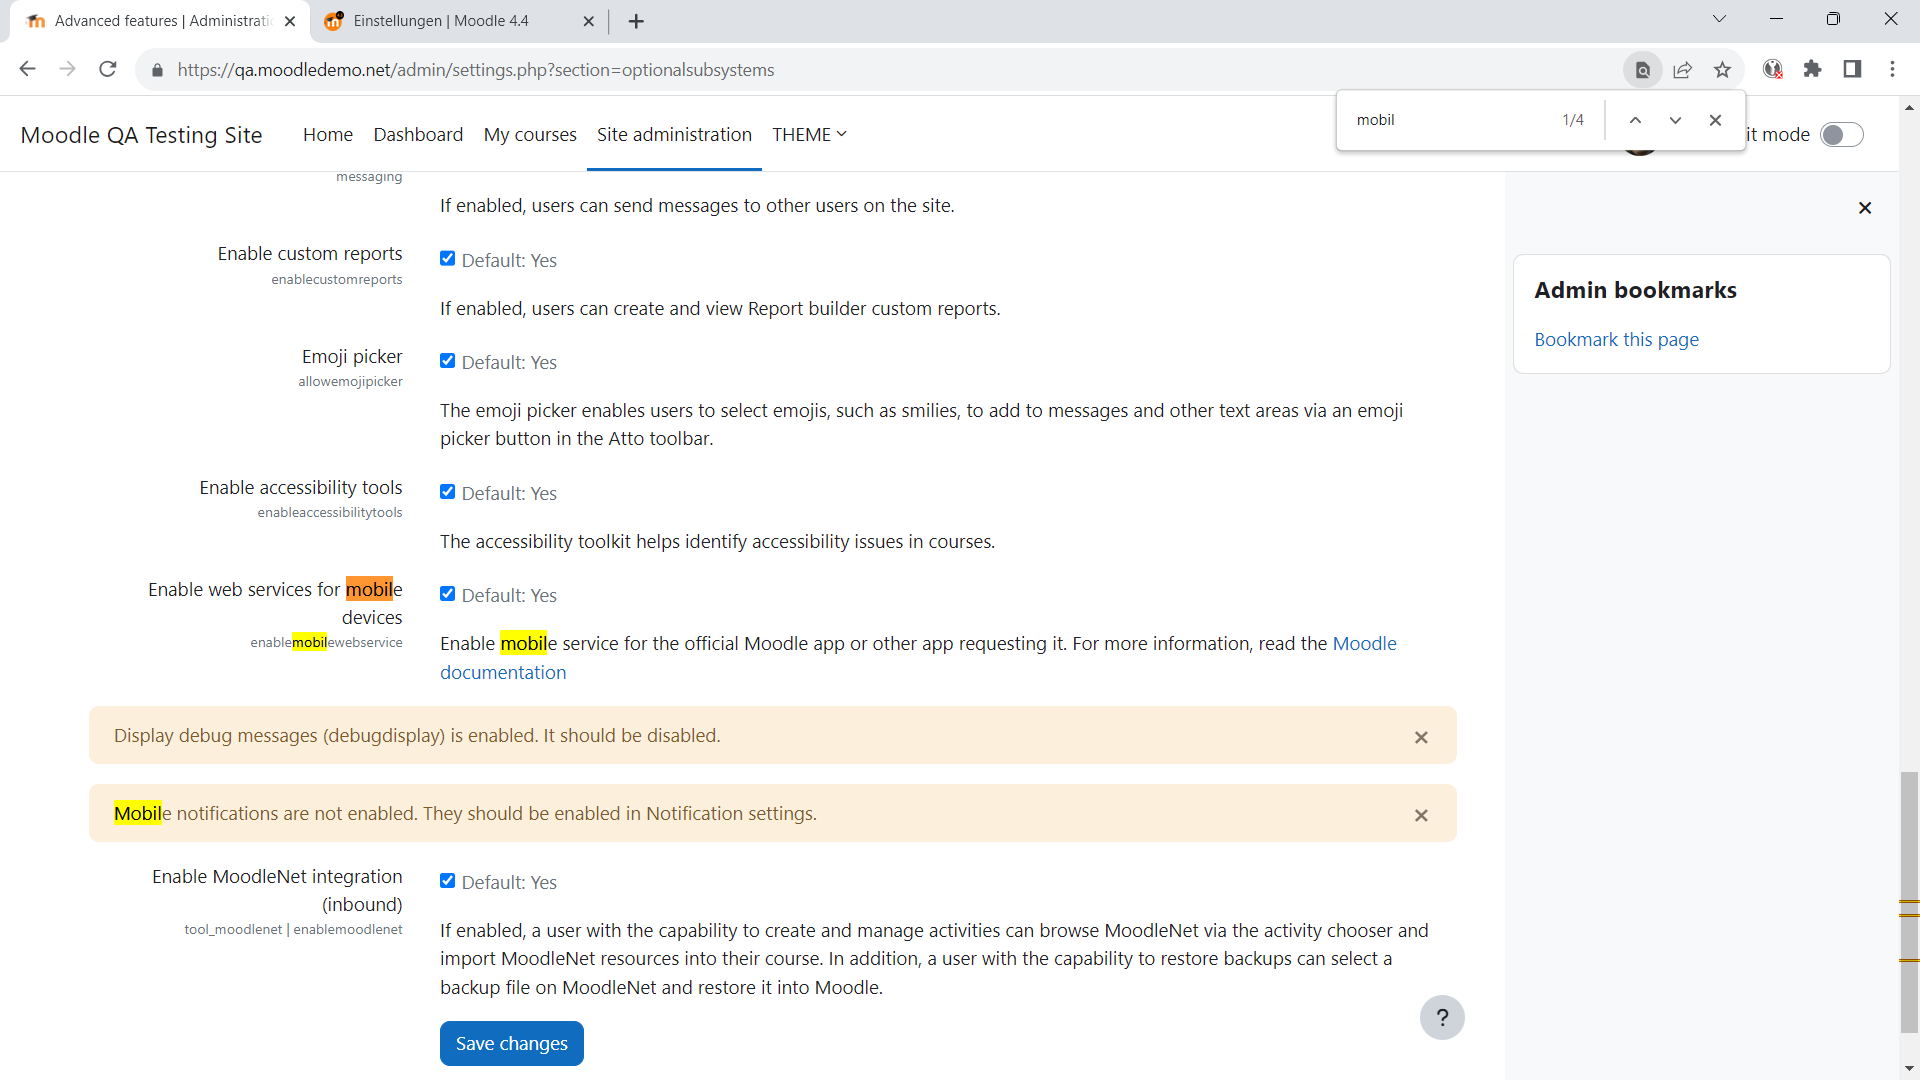Click the find bar search field
Image resolution: width=1920 pixels, height=1080 pixels.
1450,120
